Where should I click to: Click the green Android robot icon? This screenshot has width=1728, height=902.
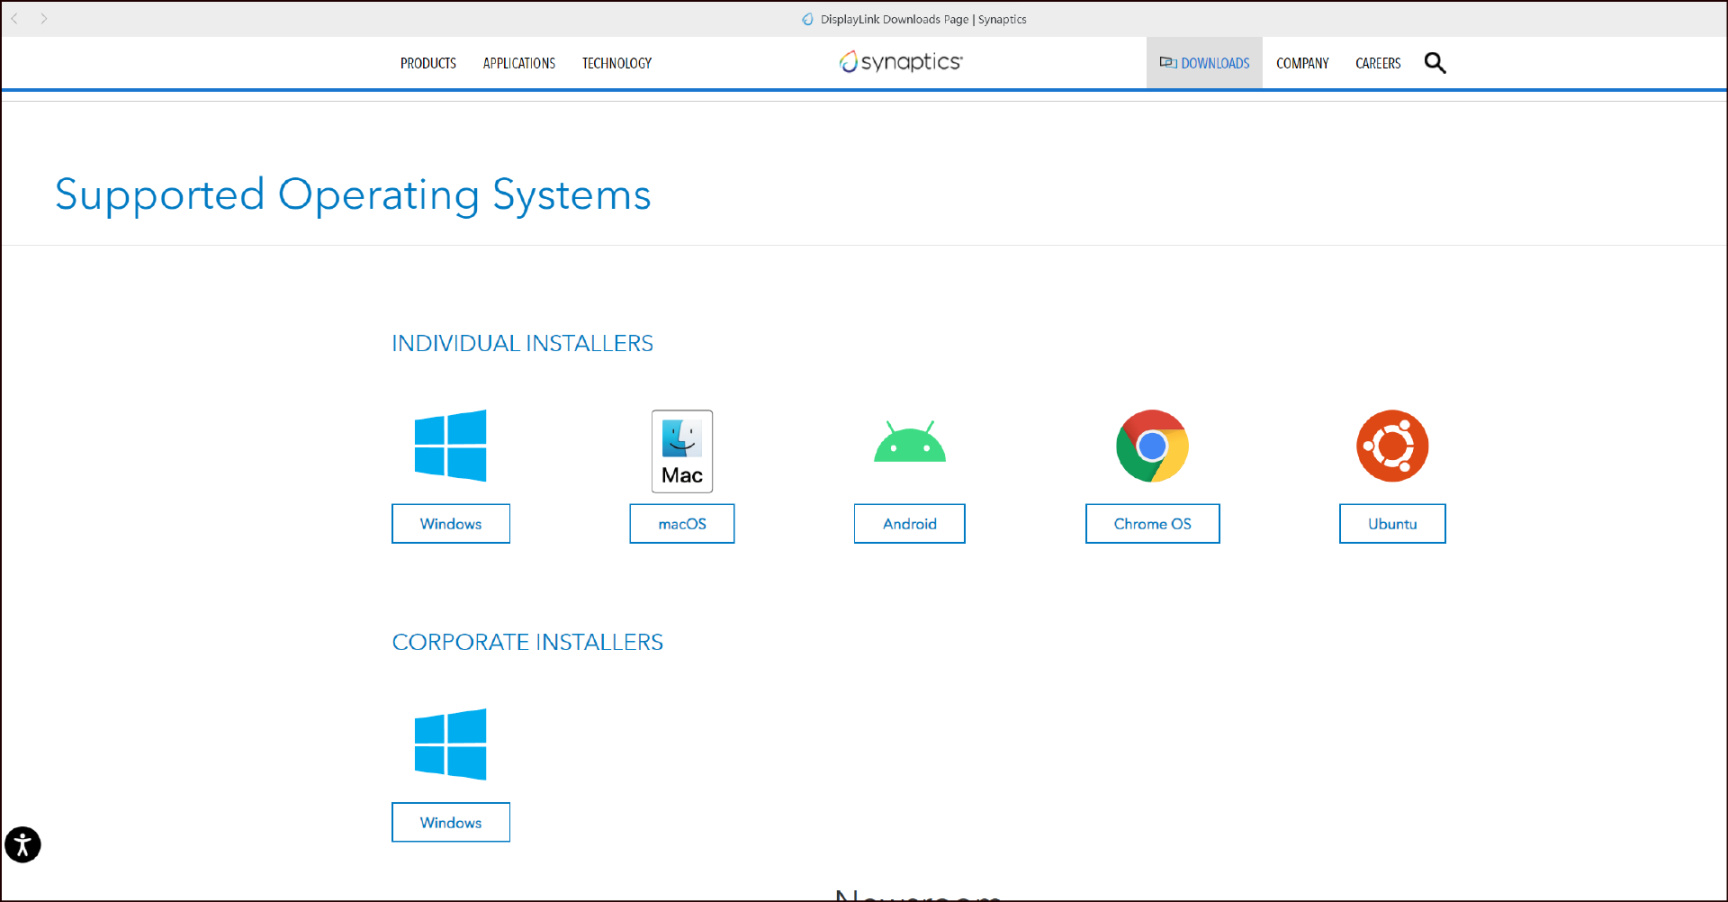910,442
